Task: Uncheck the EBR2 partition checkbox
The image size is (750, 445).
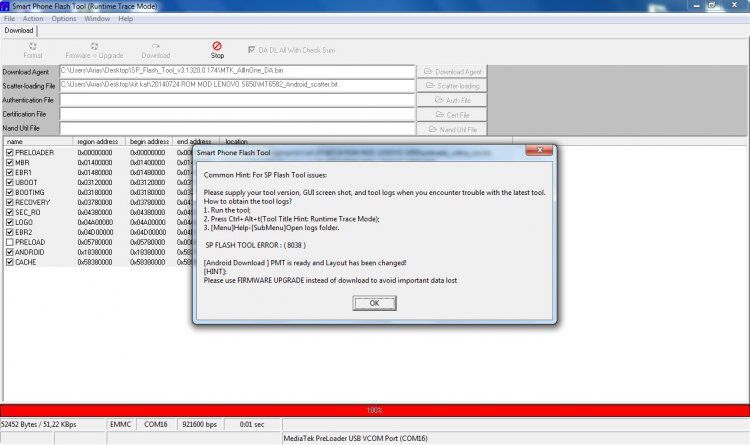Action: point(10,232)
